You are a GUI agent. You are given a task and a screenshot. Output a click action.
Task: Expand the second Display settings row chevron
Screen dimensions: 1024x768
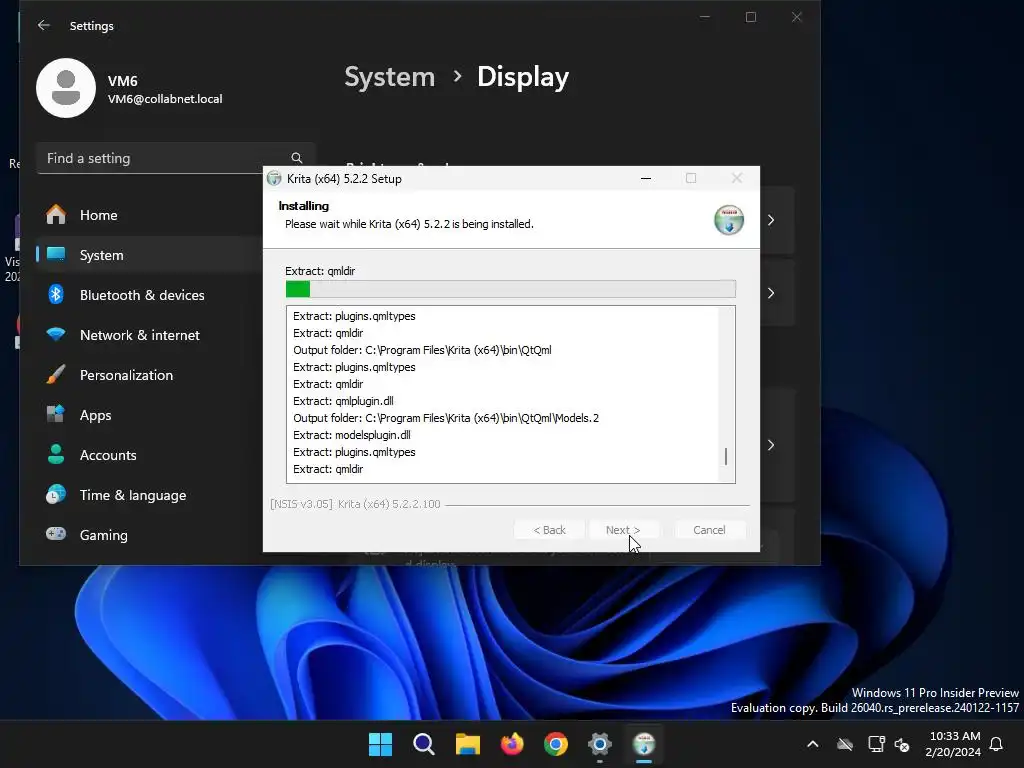(x=771, y=293)
